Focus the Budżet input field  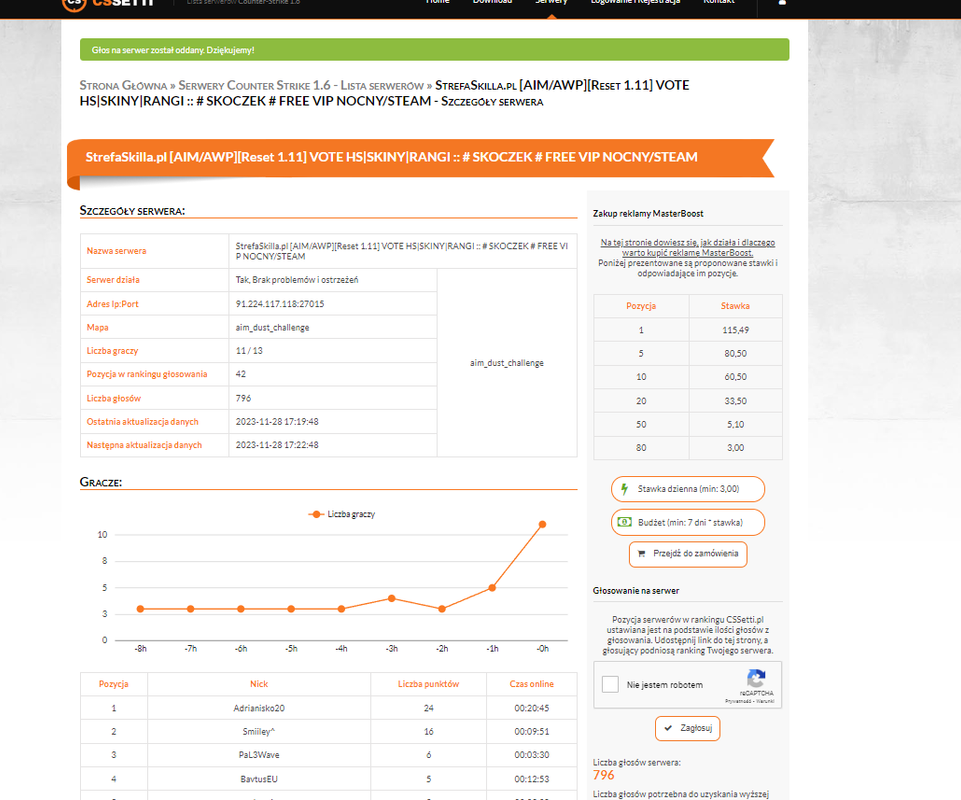click(x=688, y=522)
